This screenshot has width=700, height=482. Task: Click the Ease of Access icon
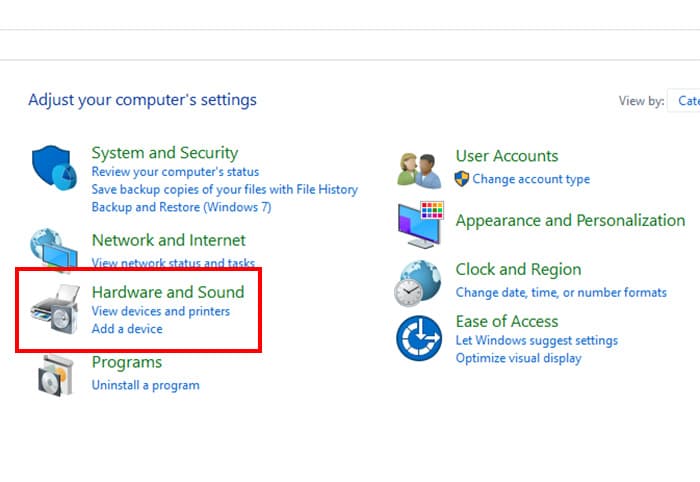(x=419, y=338)
